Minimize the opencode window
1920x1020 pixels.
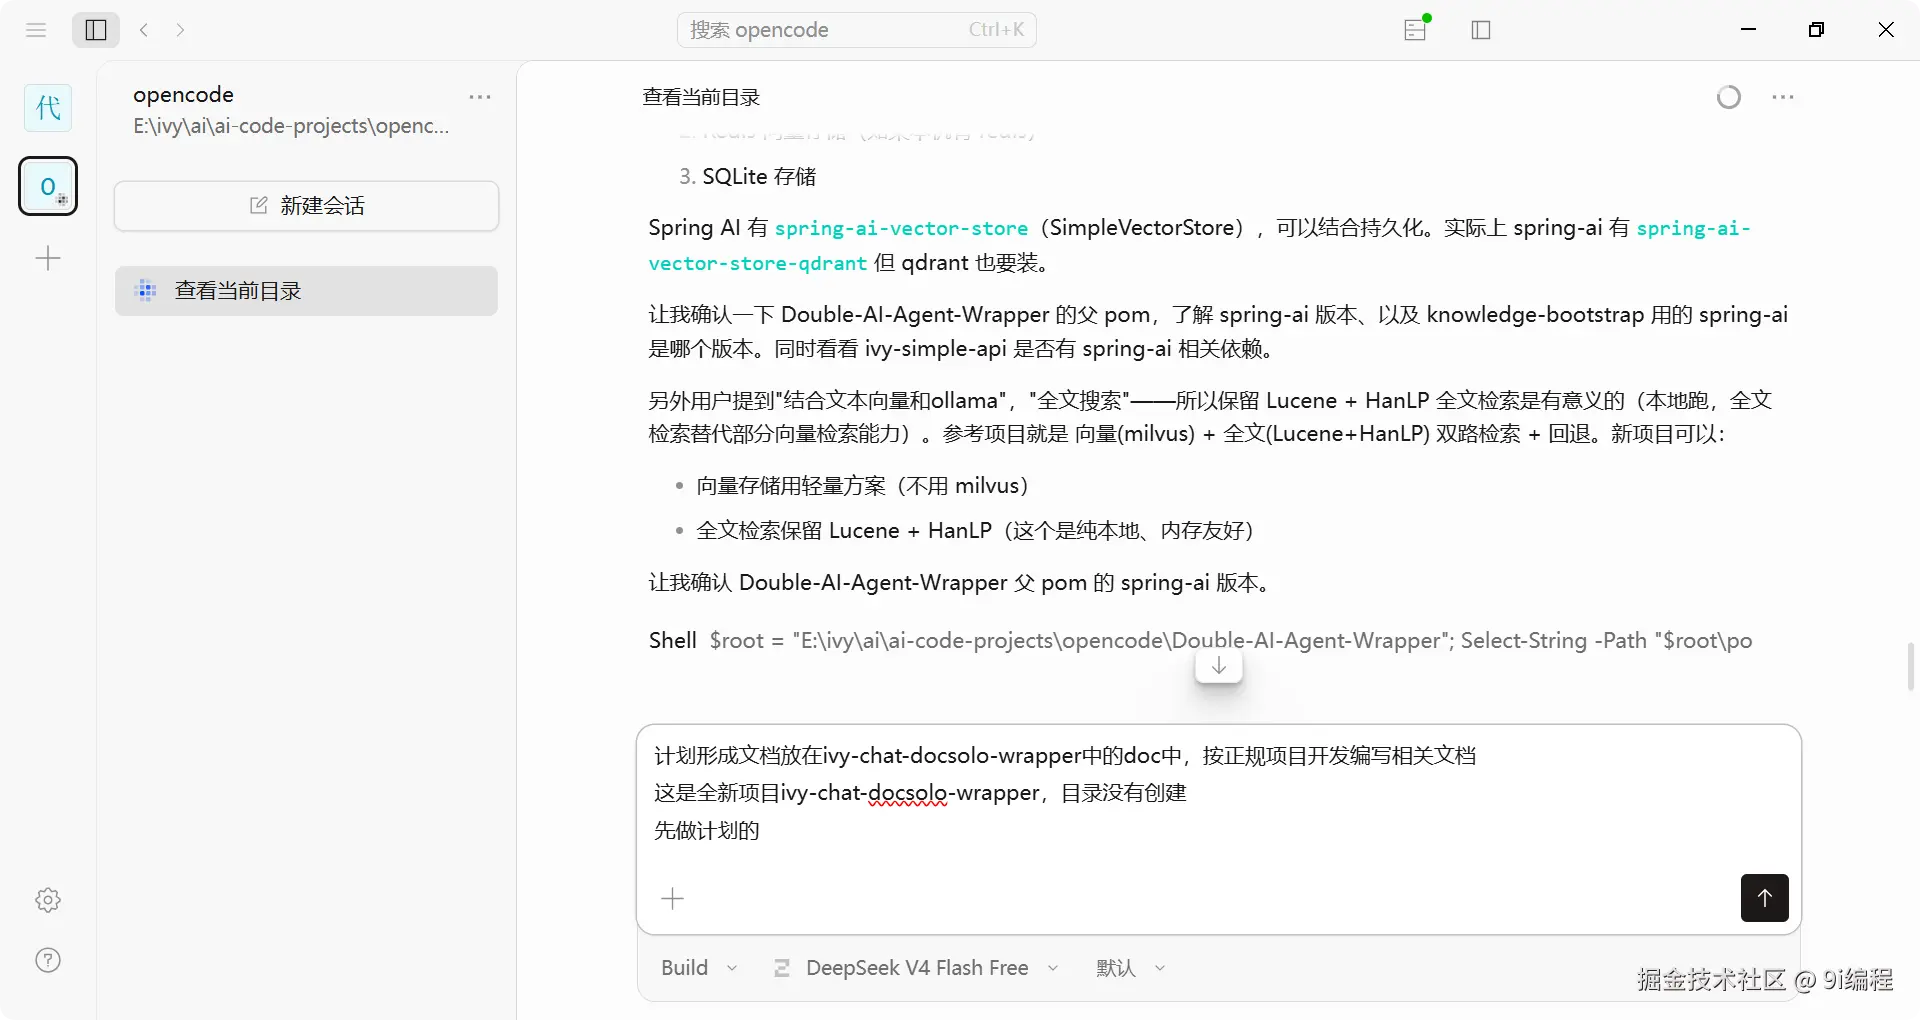coord(1749,30)
